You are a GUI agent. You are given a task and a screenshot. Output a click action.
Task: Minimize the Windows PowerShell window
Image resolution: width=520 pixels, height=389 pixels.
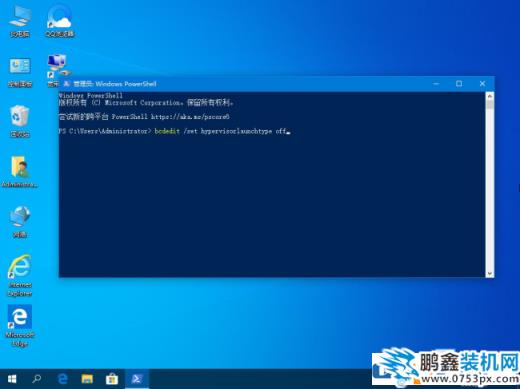tap(436, 84)
